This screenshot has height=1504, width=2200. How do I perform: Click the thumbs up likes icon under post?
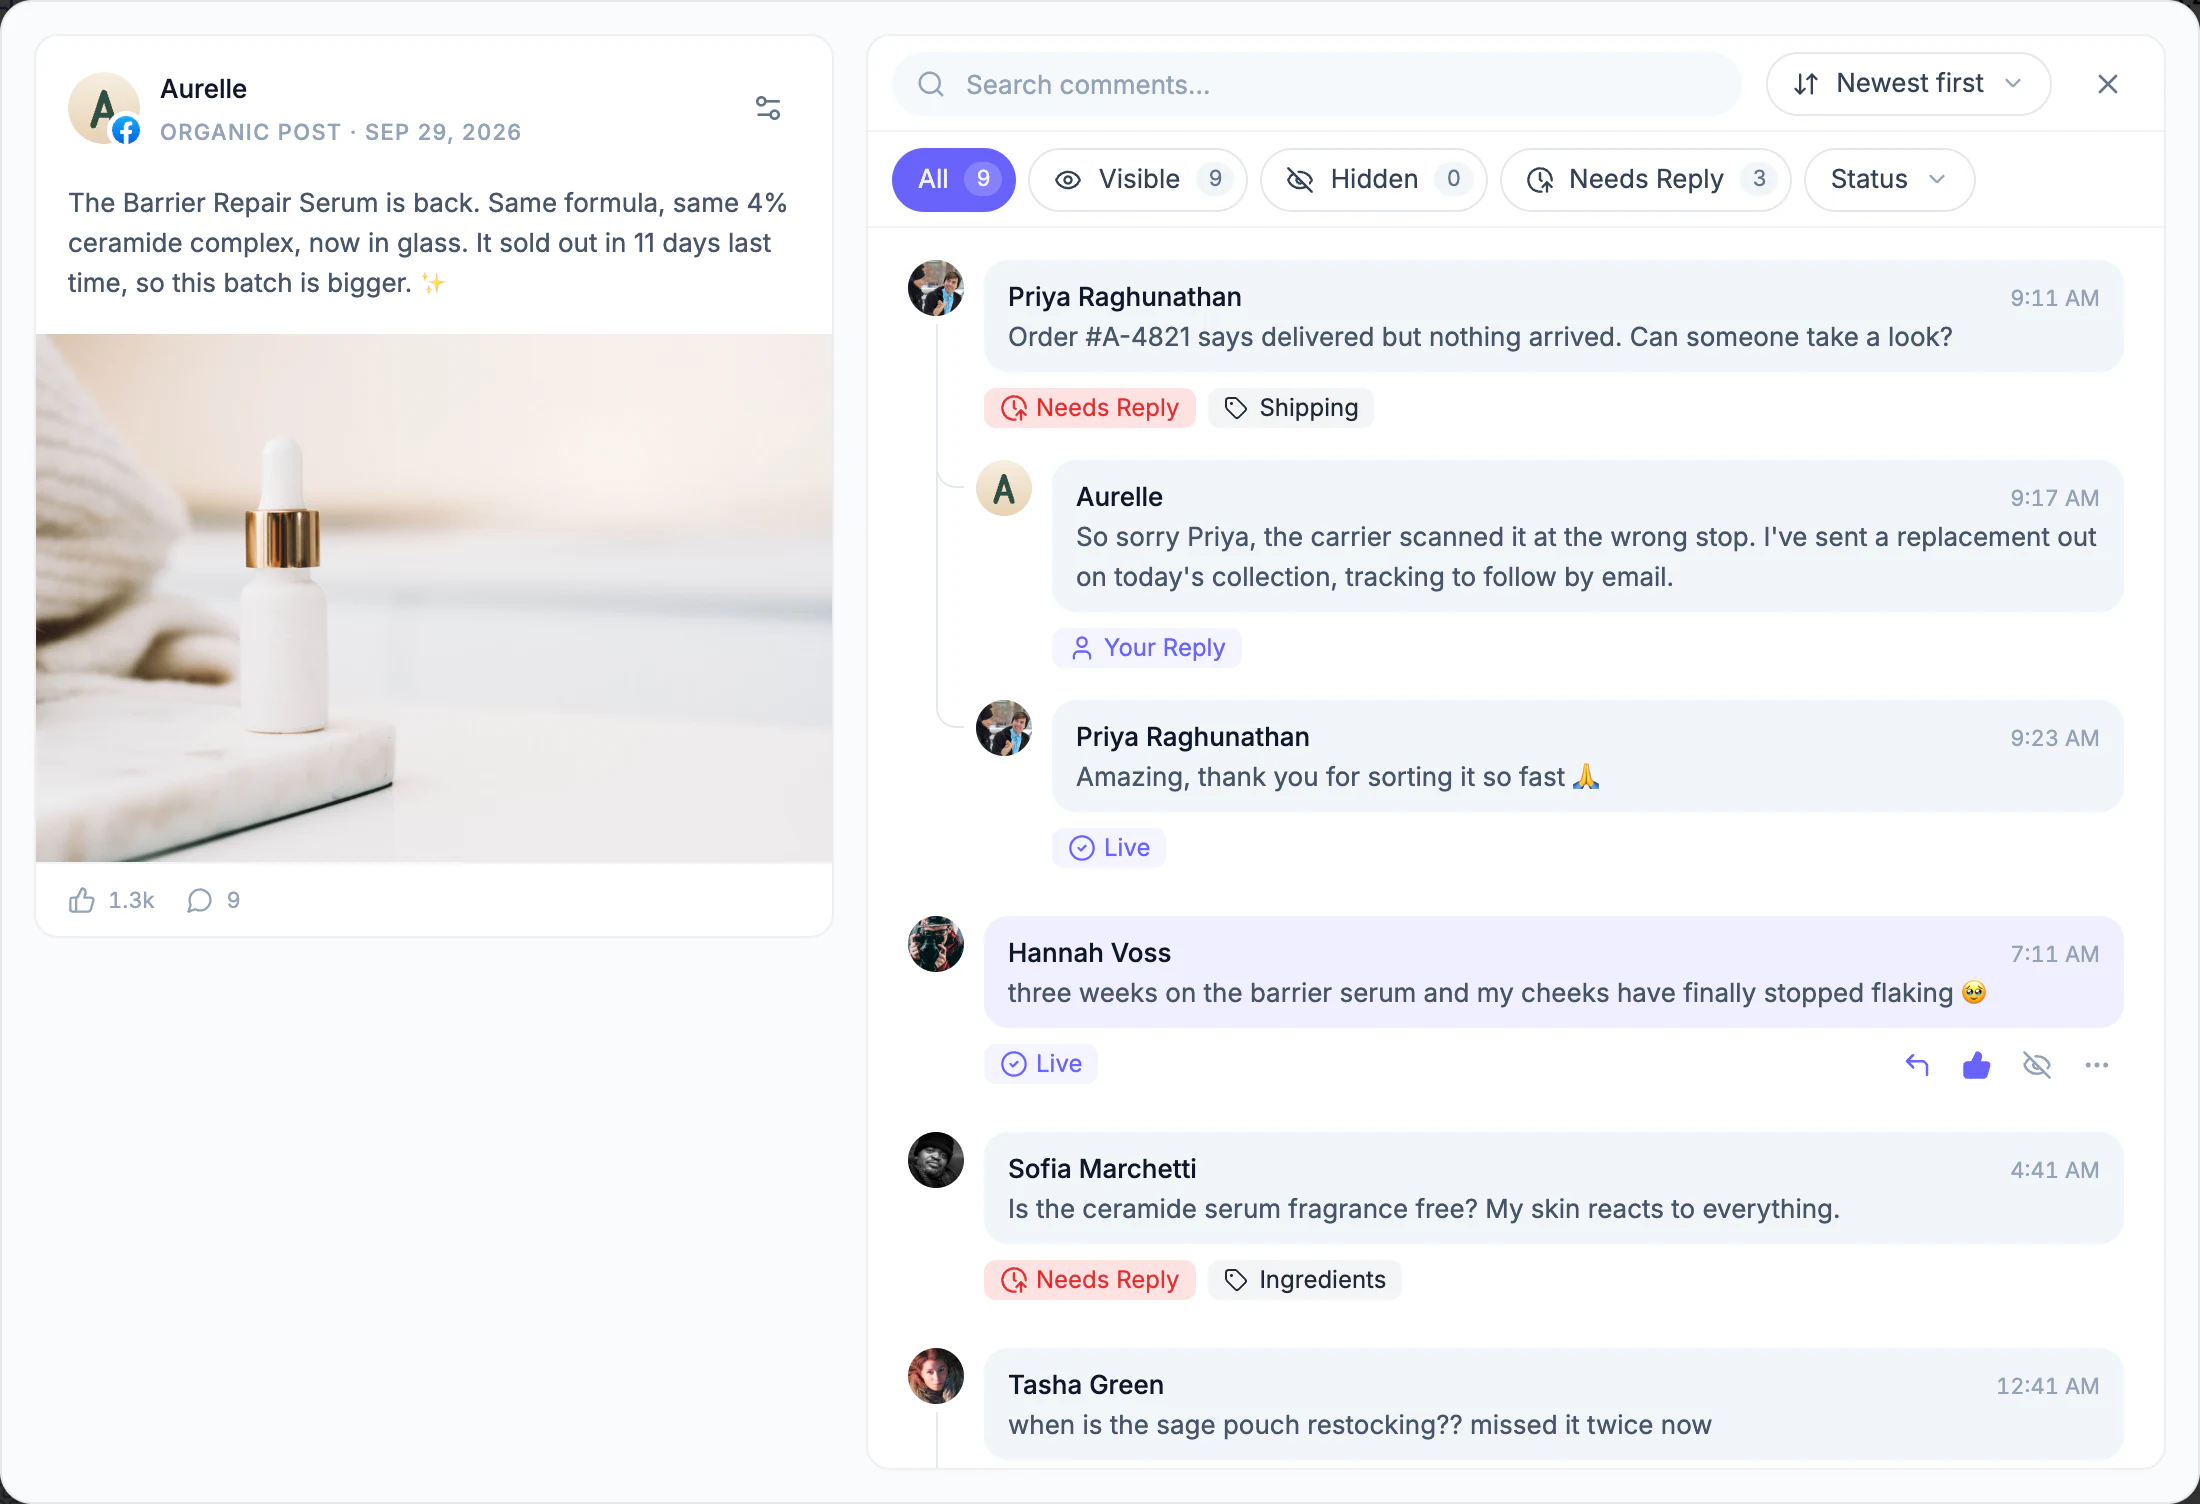point(82,900)
